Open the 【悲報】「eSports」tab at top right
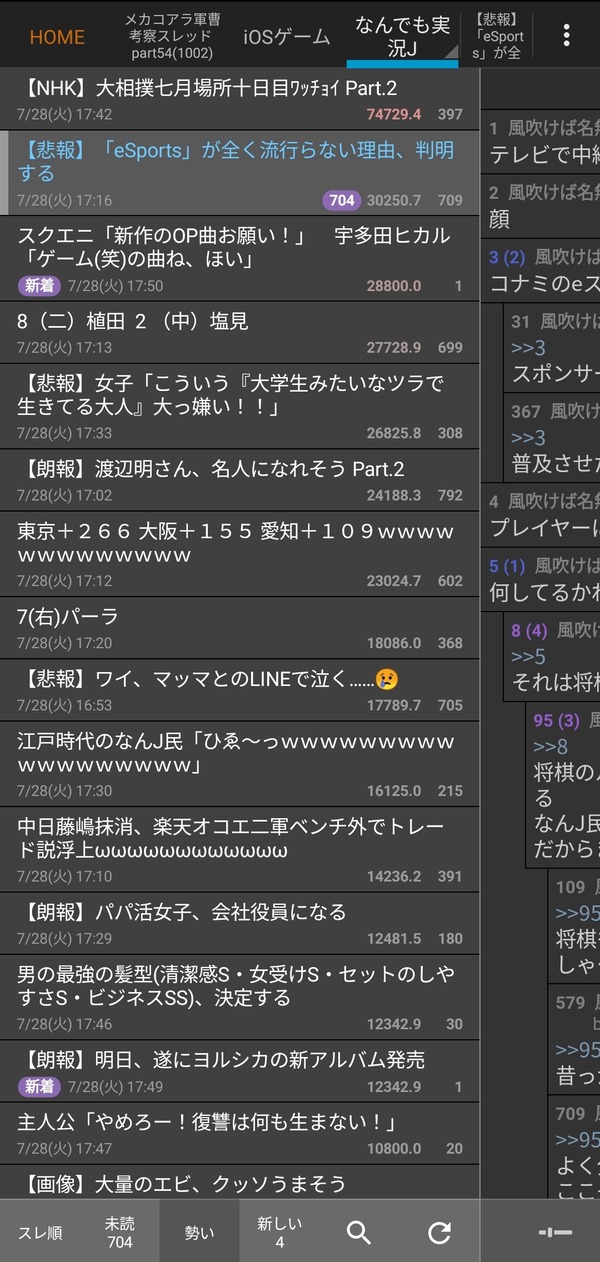This screenshot has height=1262, width=600. point(499,36)
